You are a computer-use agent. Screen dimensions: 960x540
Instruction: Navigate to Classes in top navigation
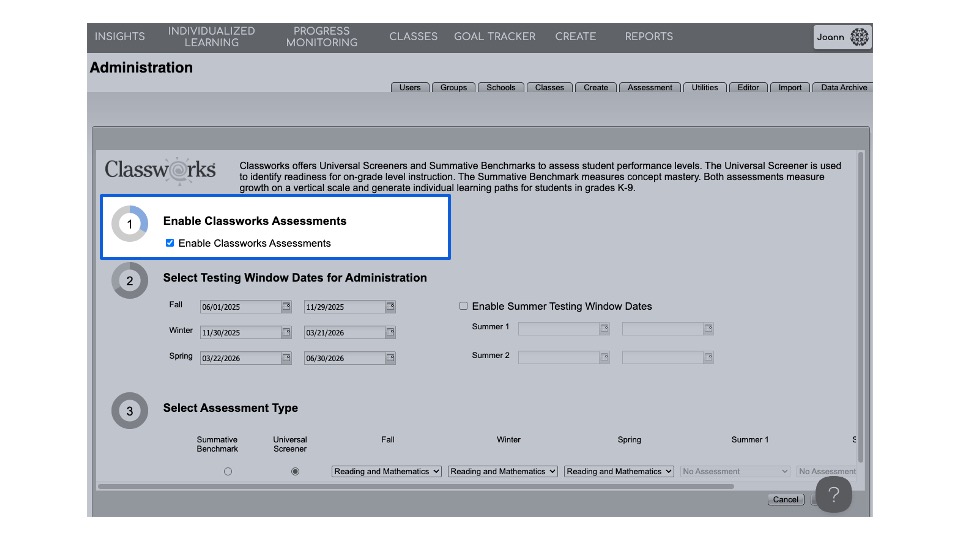point(413,37)
